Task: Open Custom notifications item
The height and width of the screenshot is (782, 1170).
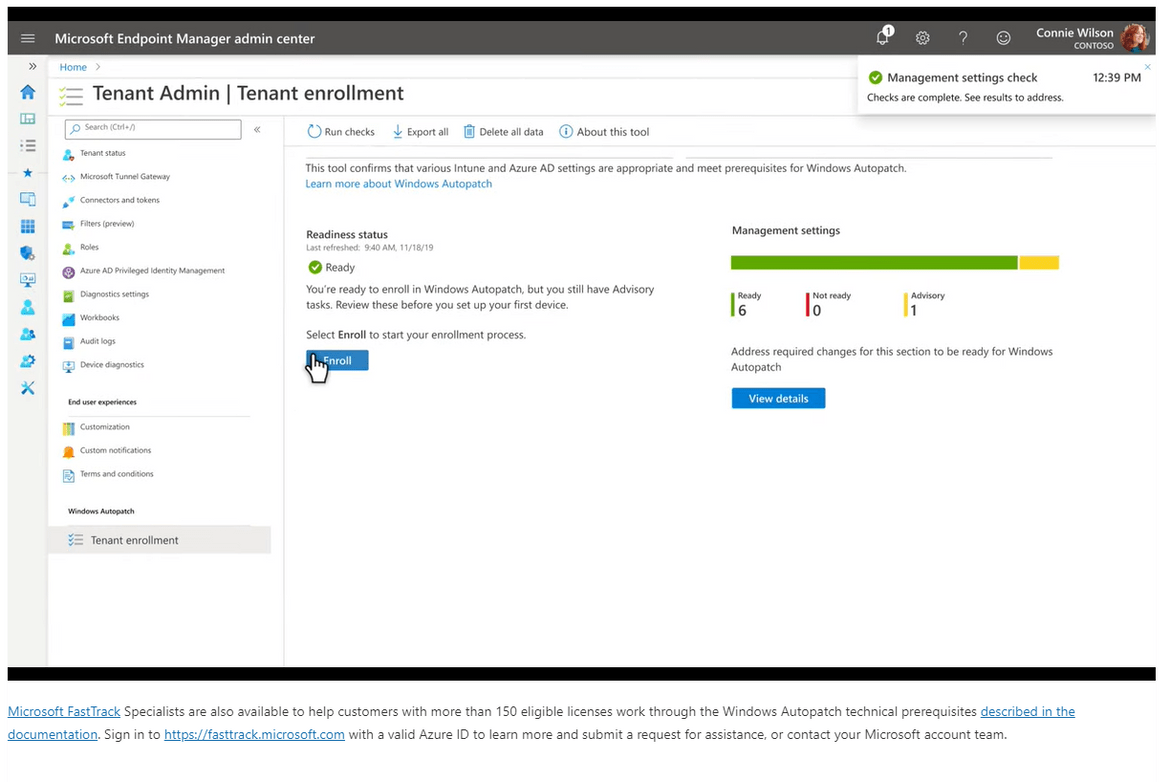Action: pyautogui.click(x=115, y=451)
